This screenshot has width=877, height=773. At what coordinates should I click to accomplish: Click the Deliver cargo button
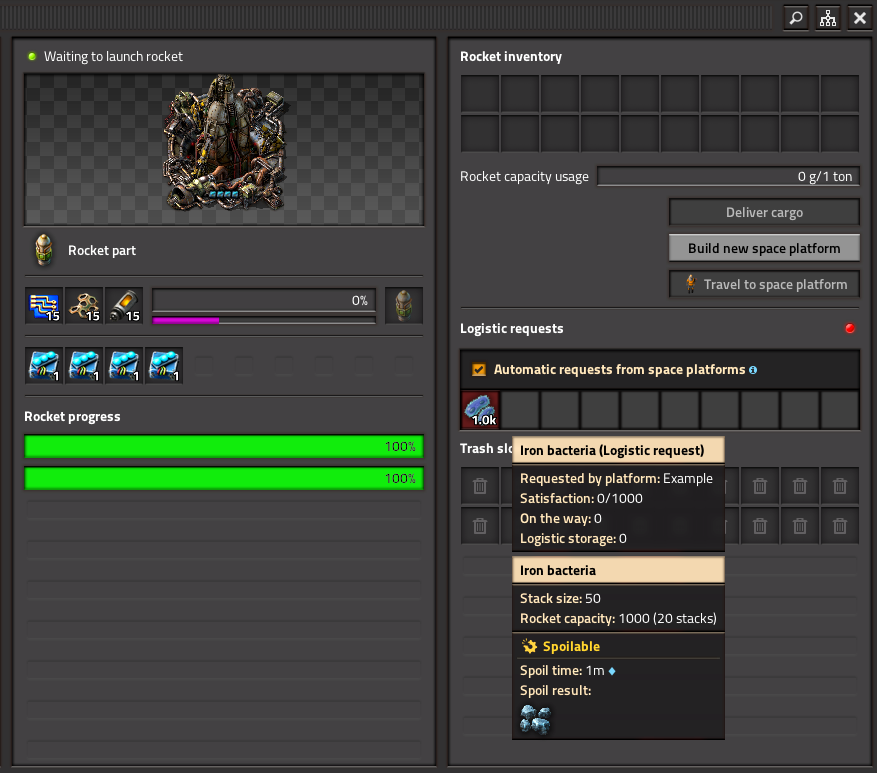pos(764,213)
